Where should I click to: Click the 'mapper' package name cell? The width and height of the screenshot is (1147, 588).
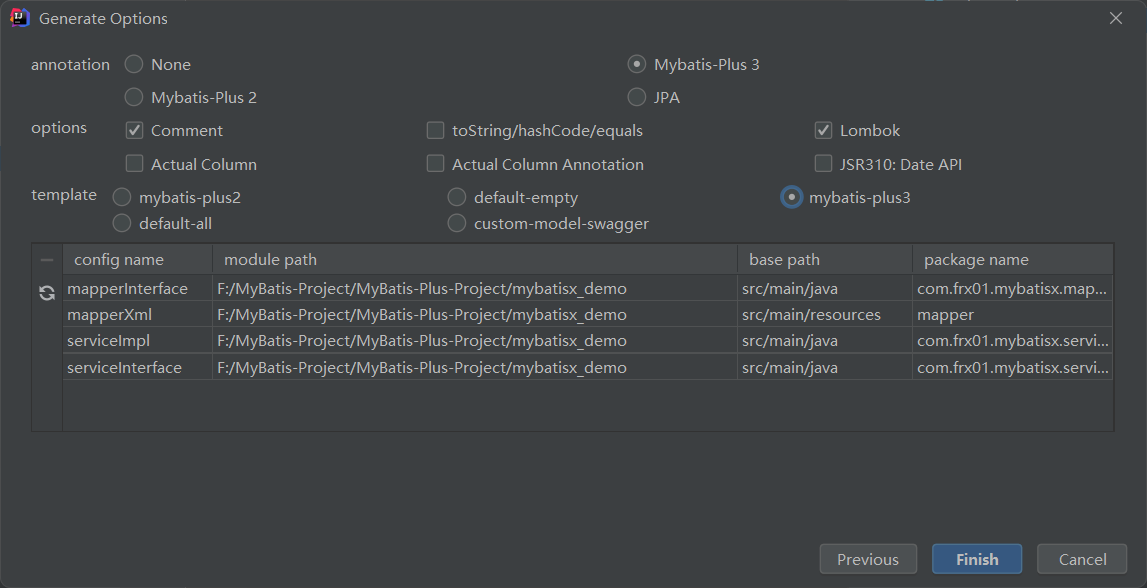(x=1013, y=314)
